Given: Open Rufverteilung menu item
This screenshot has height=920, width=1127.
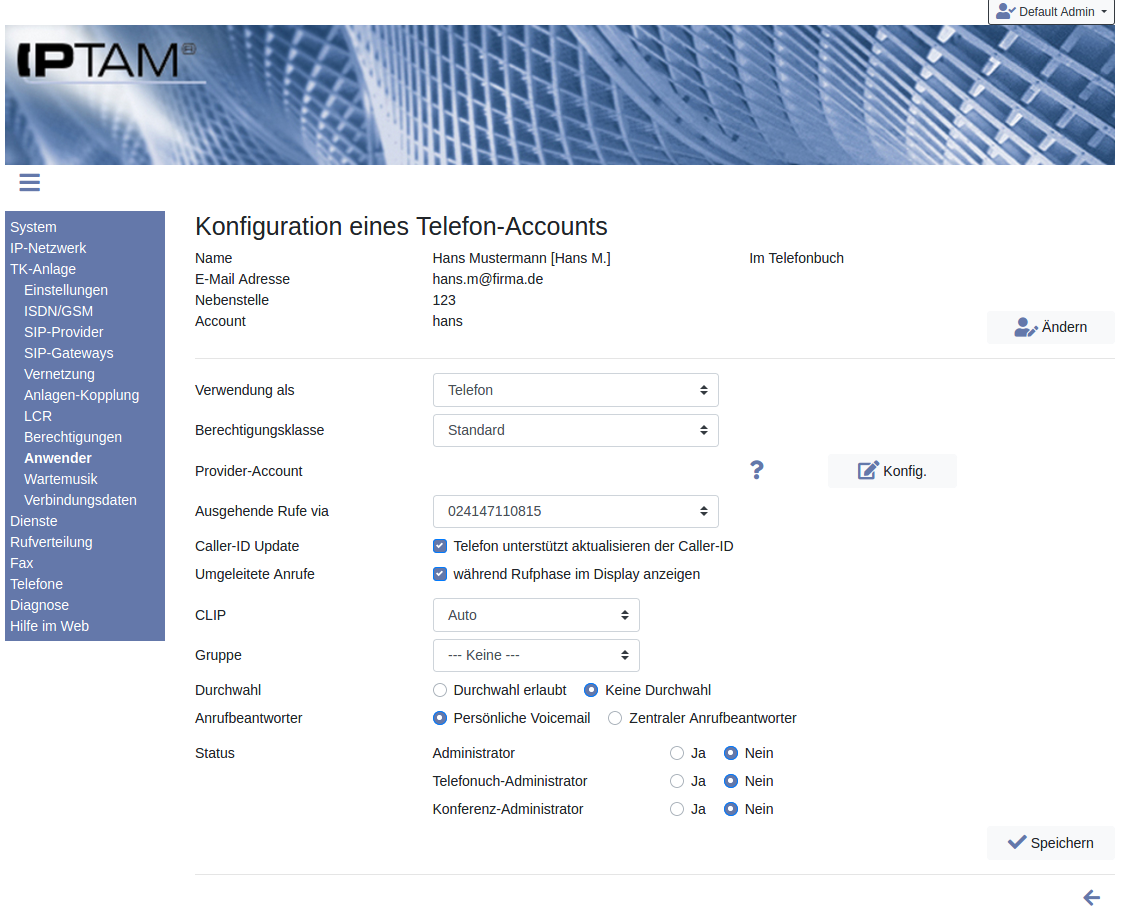Looking at the screenshot, I should (51, 542).
